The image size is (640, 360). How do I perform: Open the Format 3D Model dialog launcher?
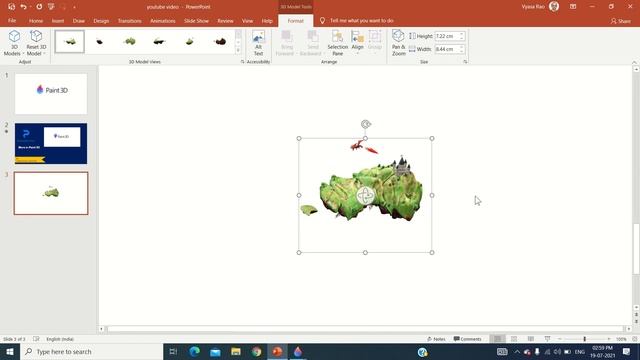click(242, 62)
